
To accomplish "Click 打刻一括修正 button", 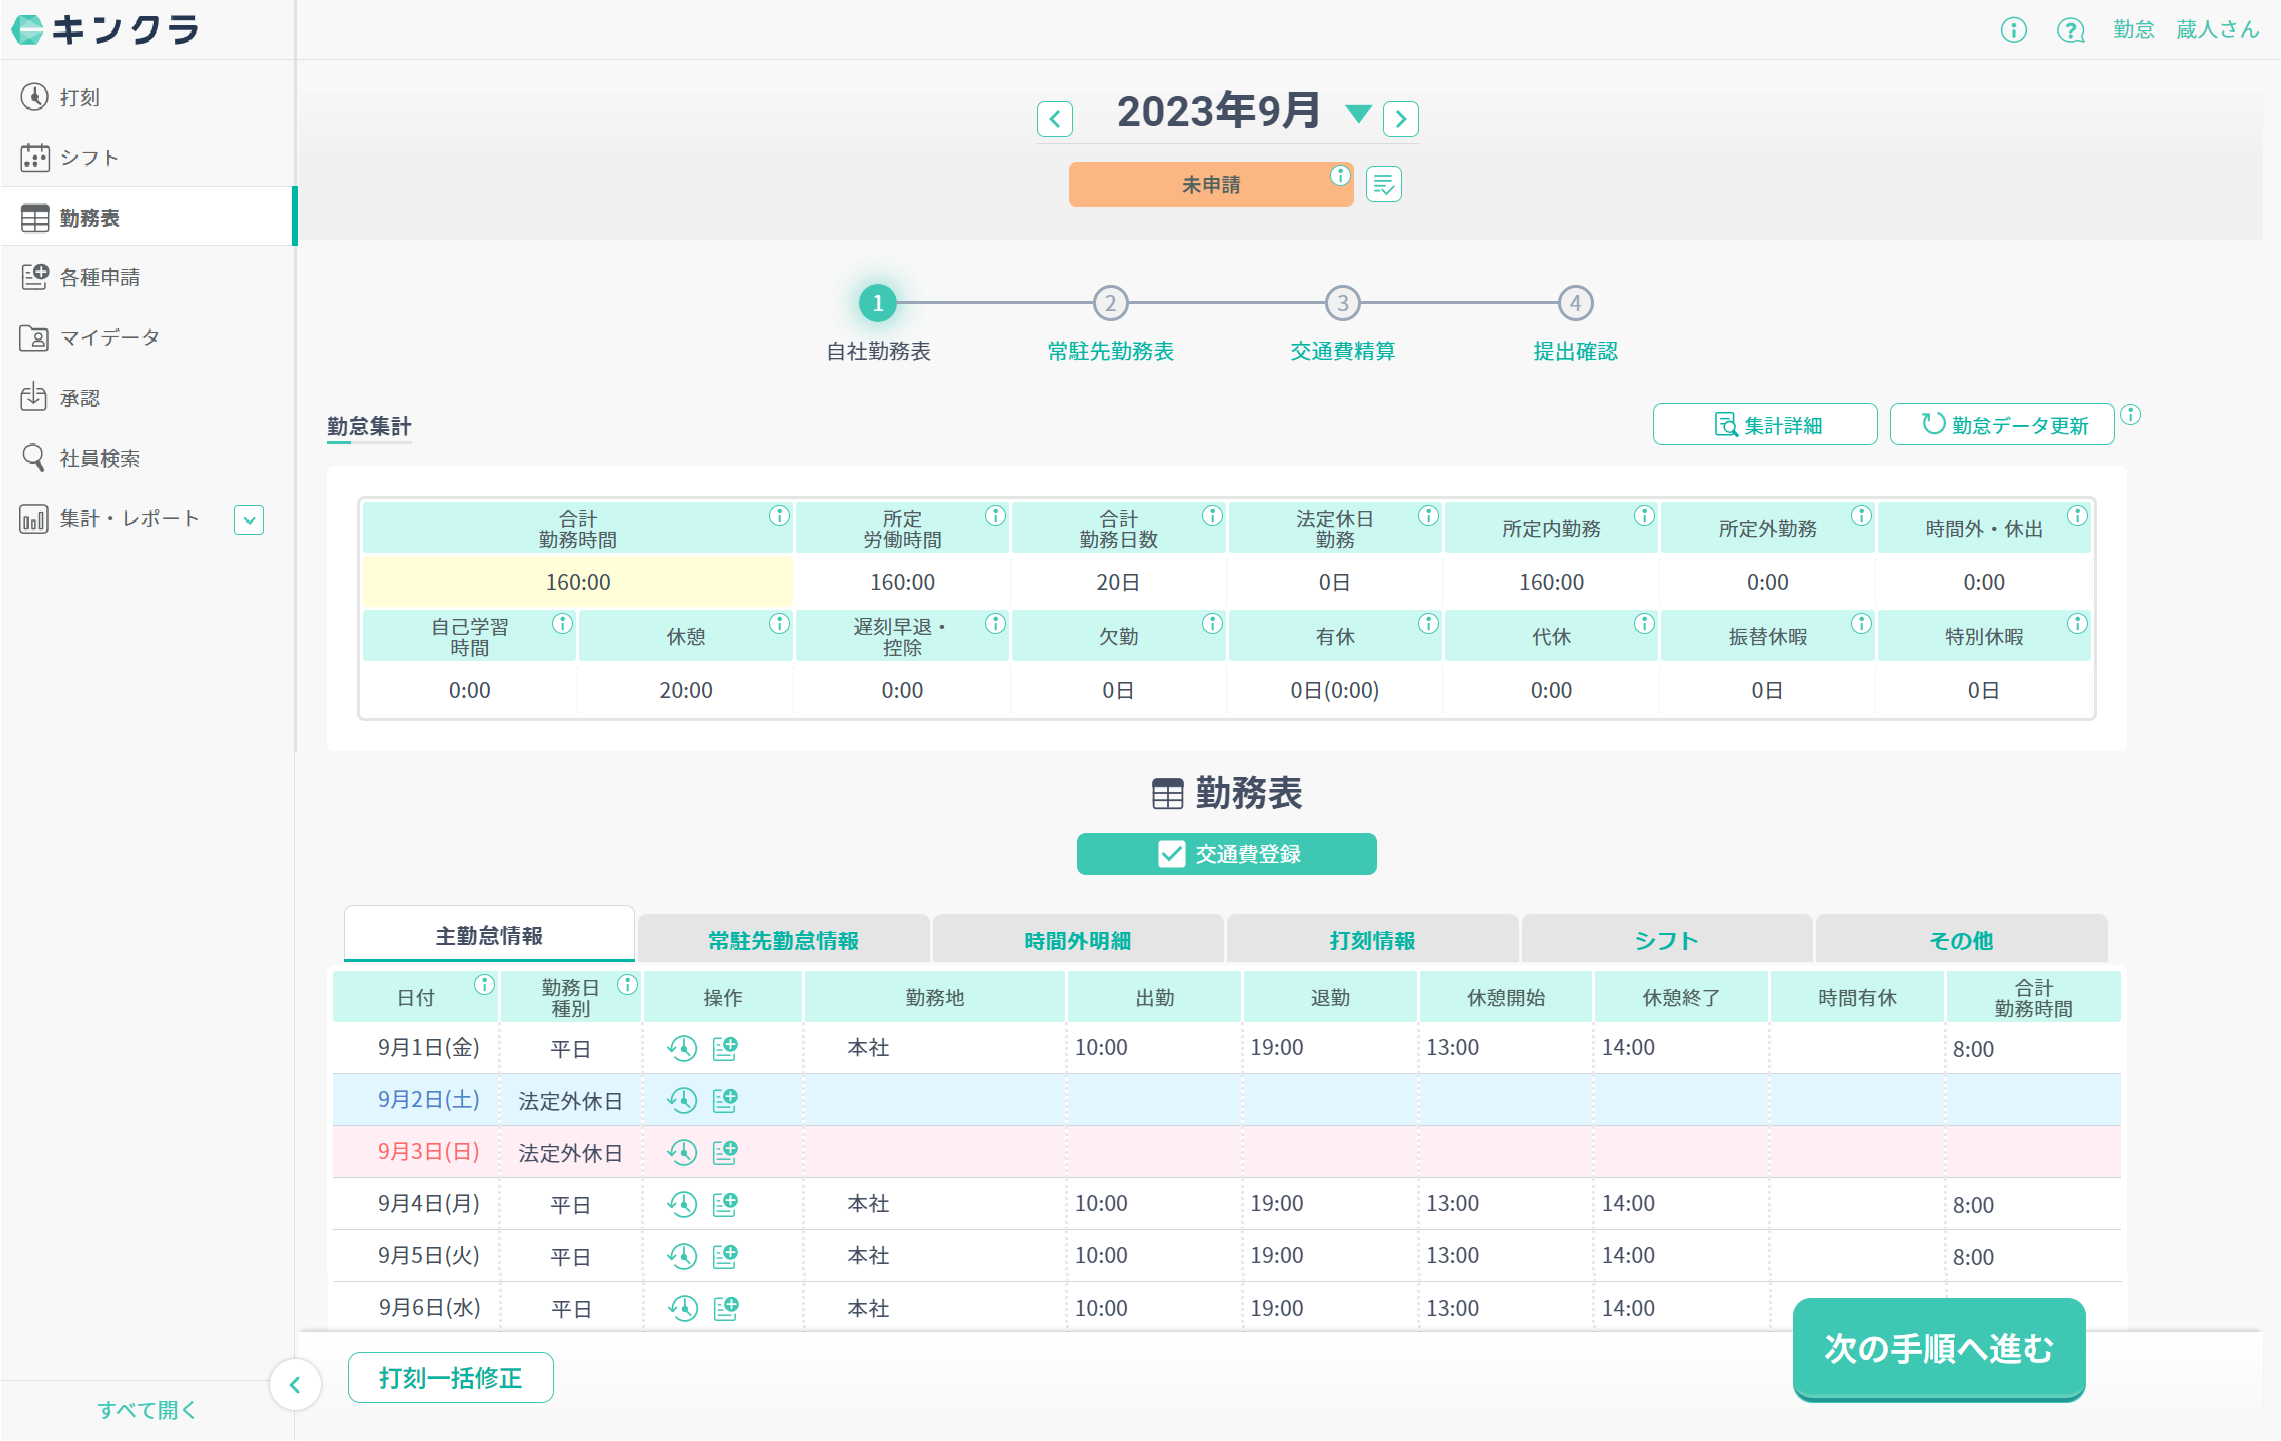I will point(450,1378).
